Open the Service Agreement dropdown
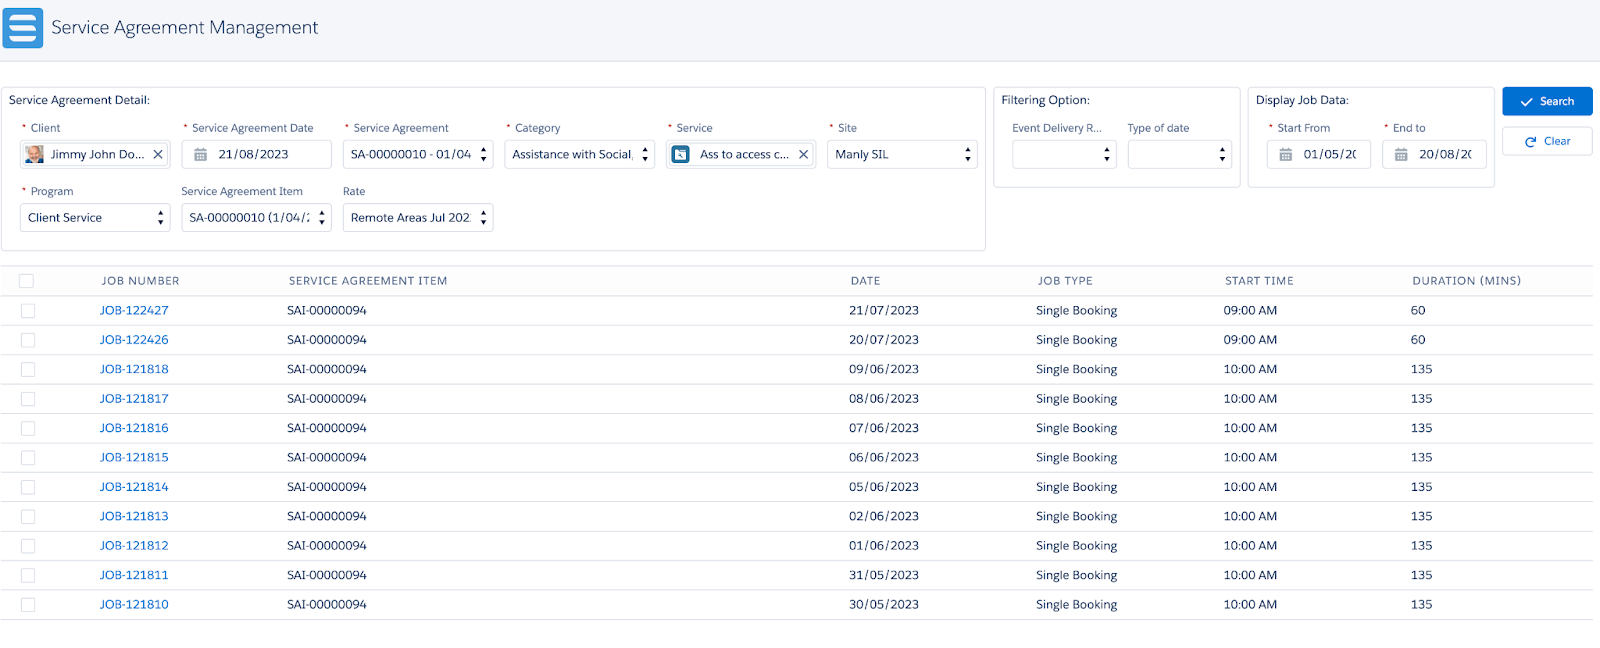 (x=418, y=154)
